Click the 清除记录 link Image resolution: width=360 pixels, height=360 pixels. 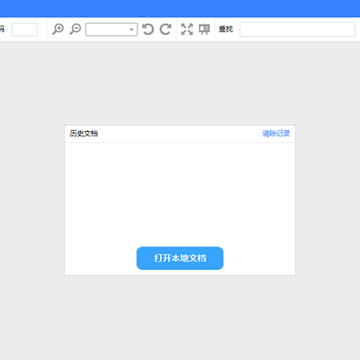(276, 134)
